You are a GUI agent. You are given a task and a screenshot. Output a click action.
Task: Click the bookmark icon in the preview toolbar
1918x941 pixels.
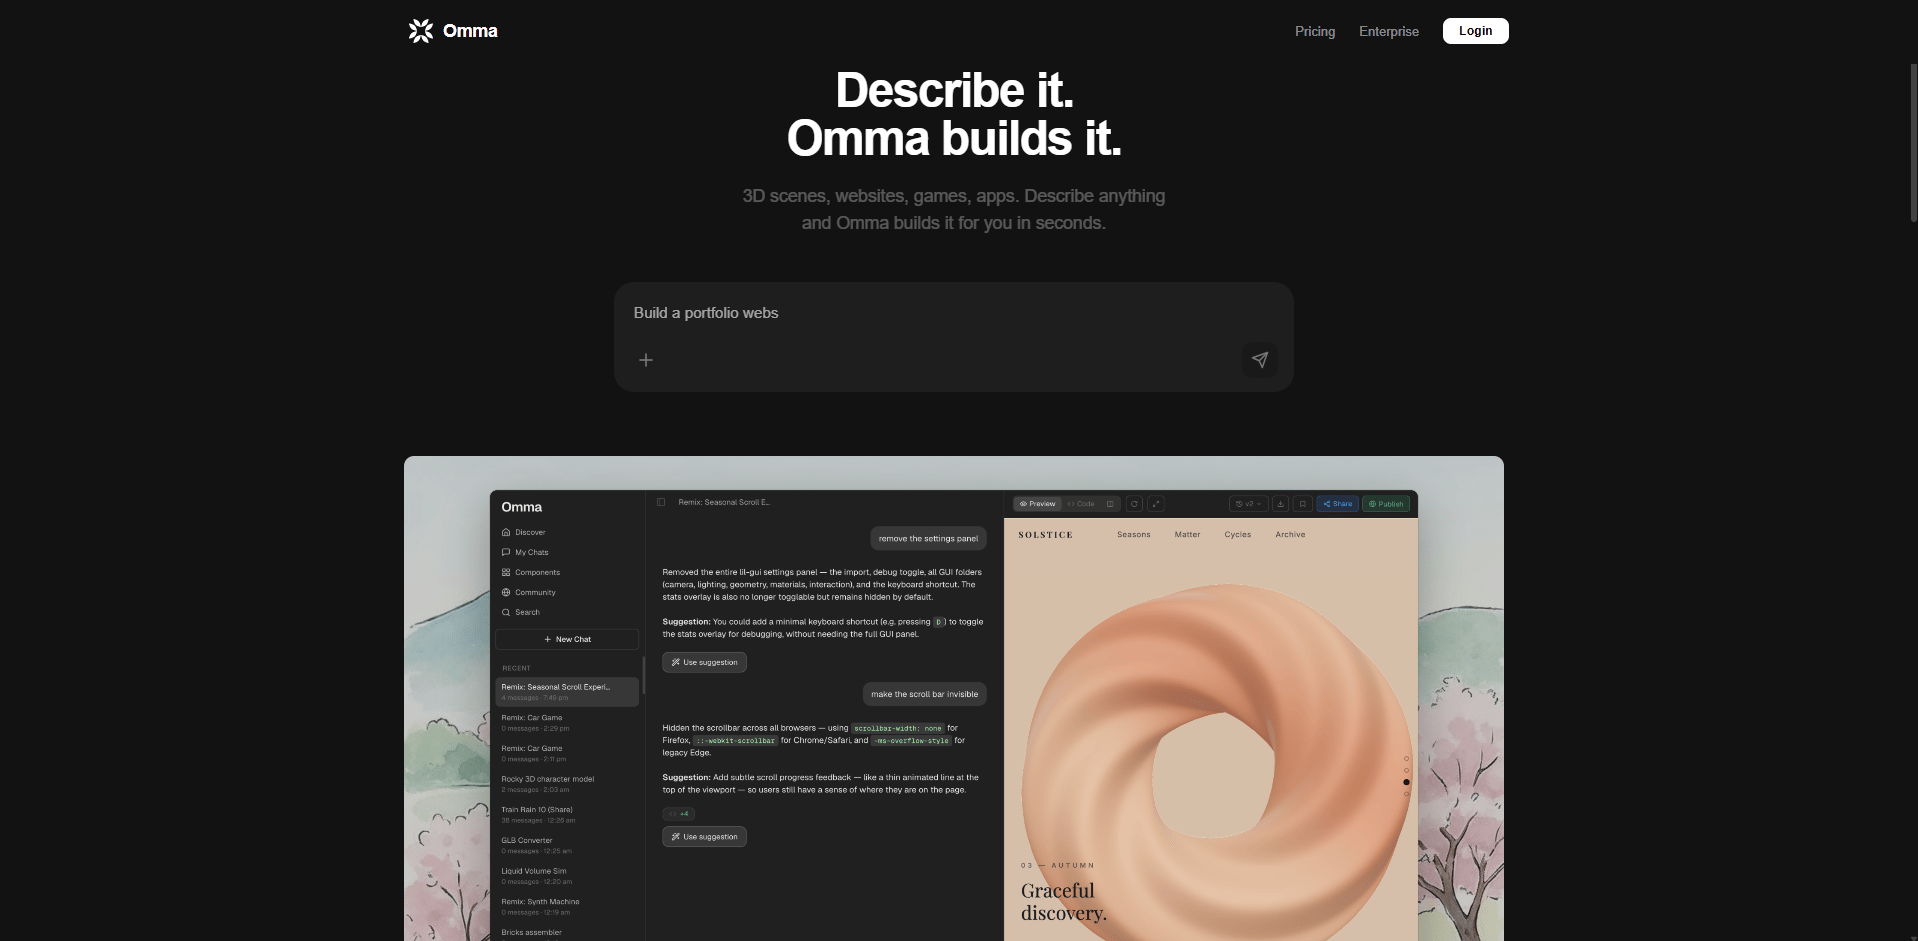1303,504
